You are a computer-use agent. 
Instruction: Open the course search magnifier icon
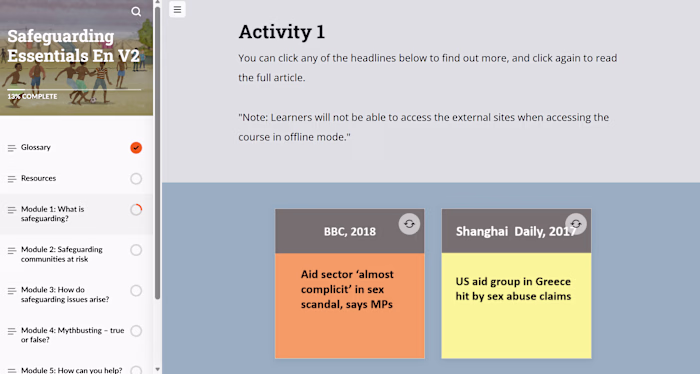tap(136, 12)
